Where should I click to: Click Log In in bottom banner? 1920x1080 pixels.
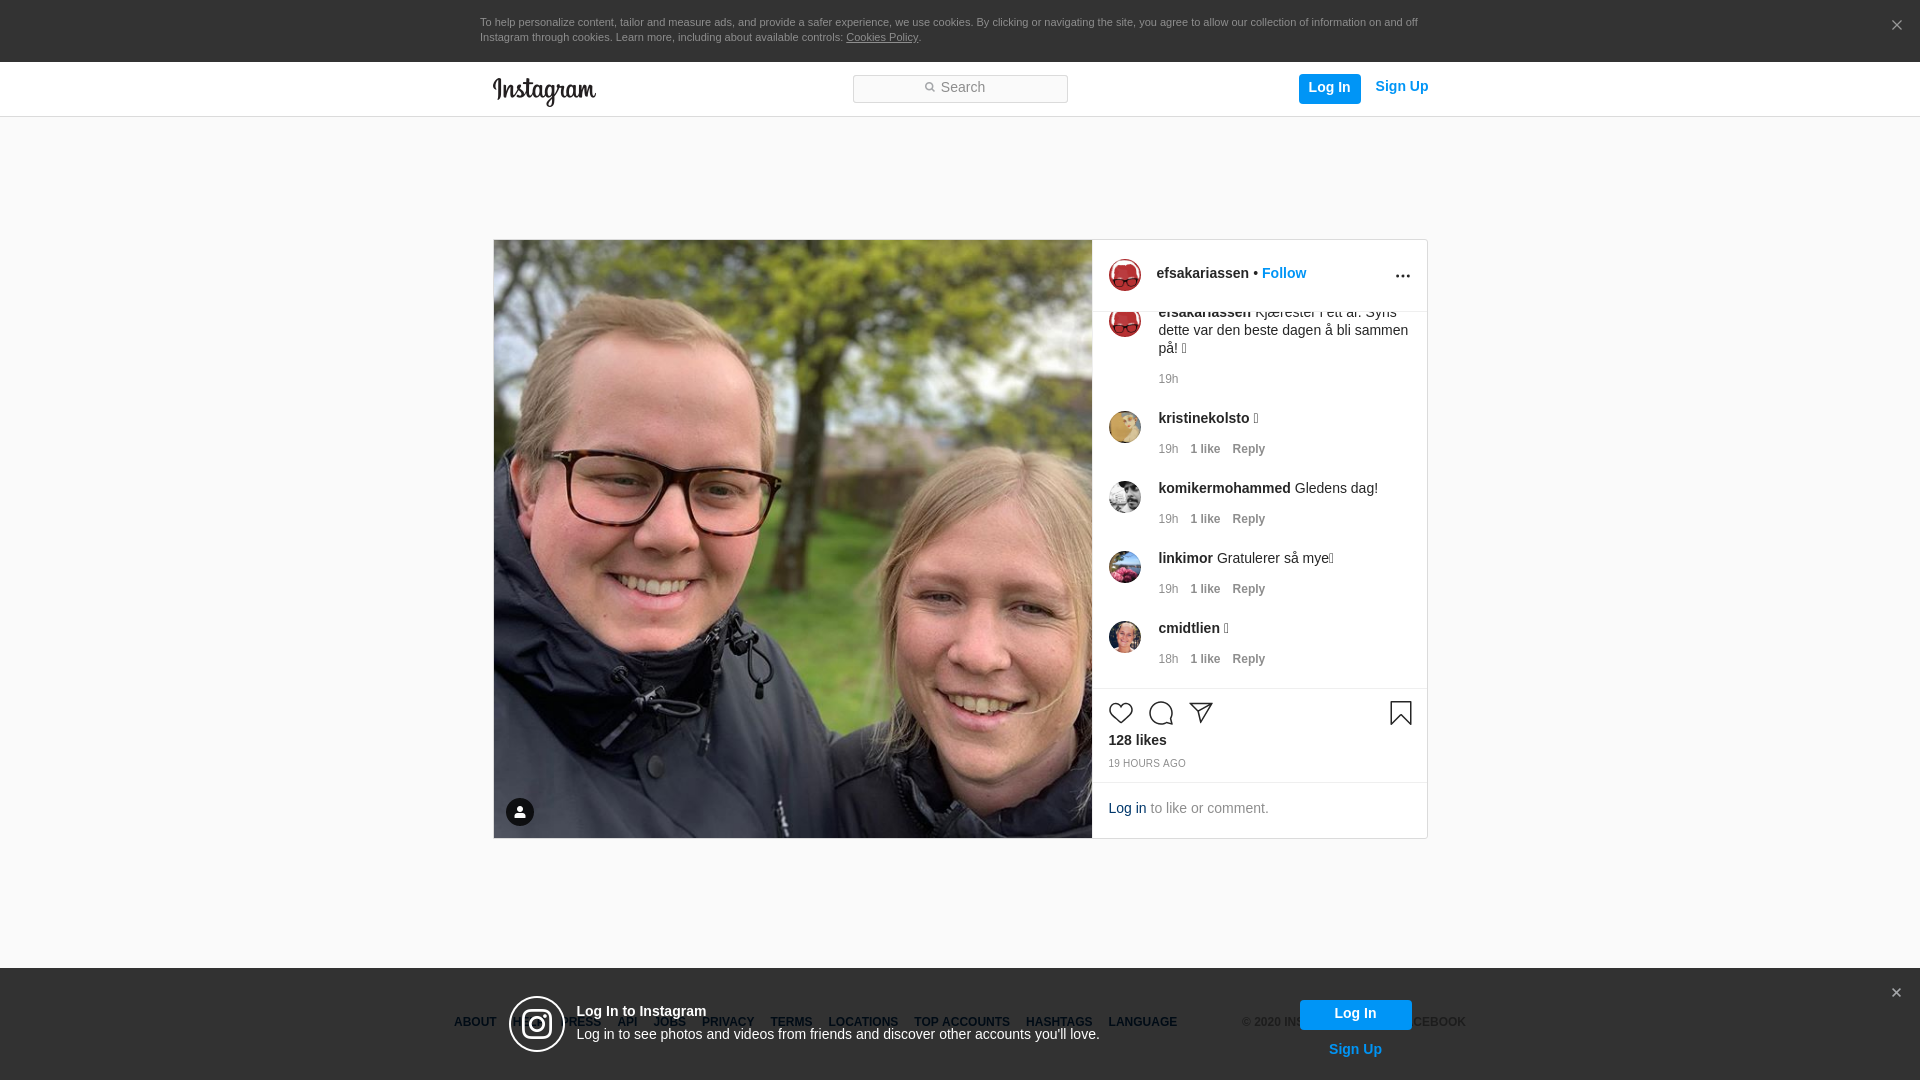pos(1355,1015)
